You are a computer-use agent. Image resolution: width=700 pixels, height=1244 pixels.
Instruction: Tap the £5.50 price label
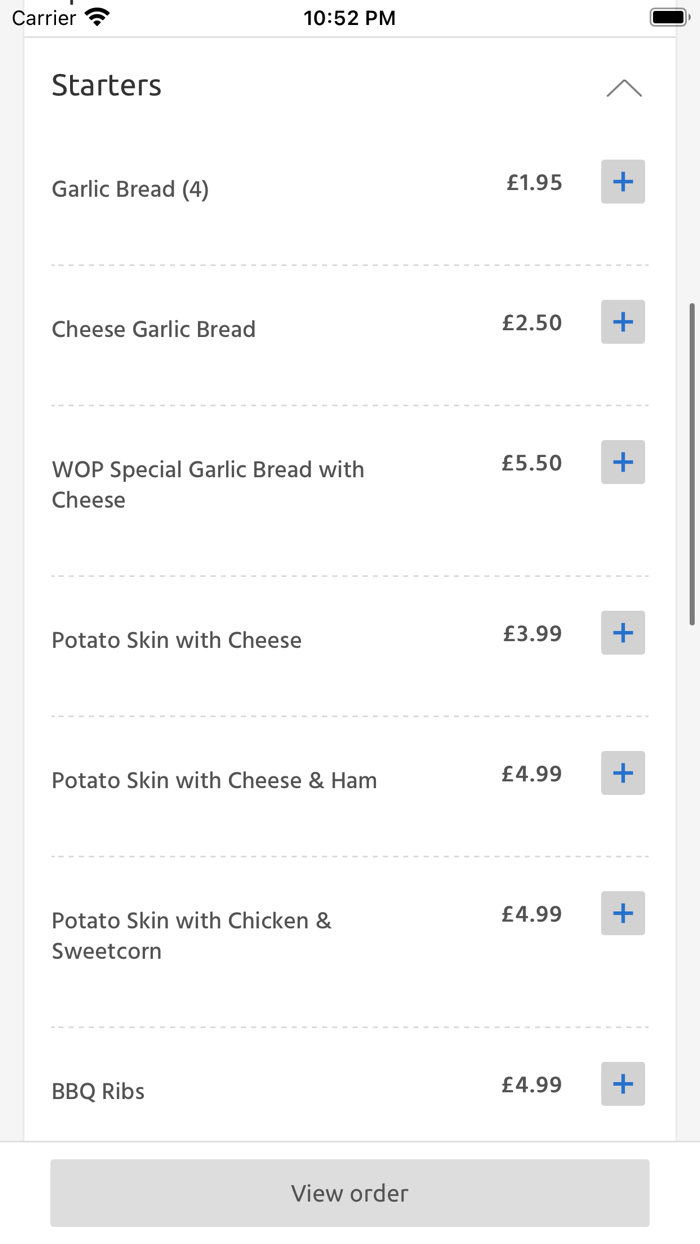(532, 462)
